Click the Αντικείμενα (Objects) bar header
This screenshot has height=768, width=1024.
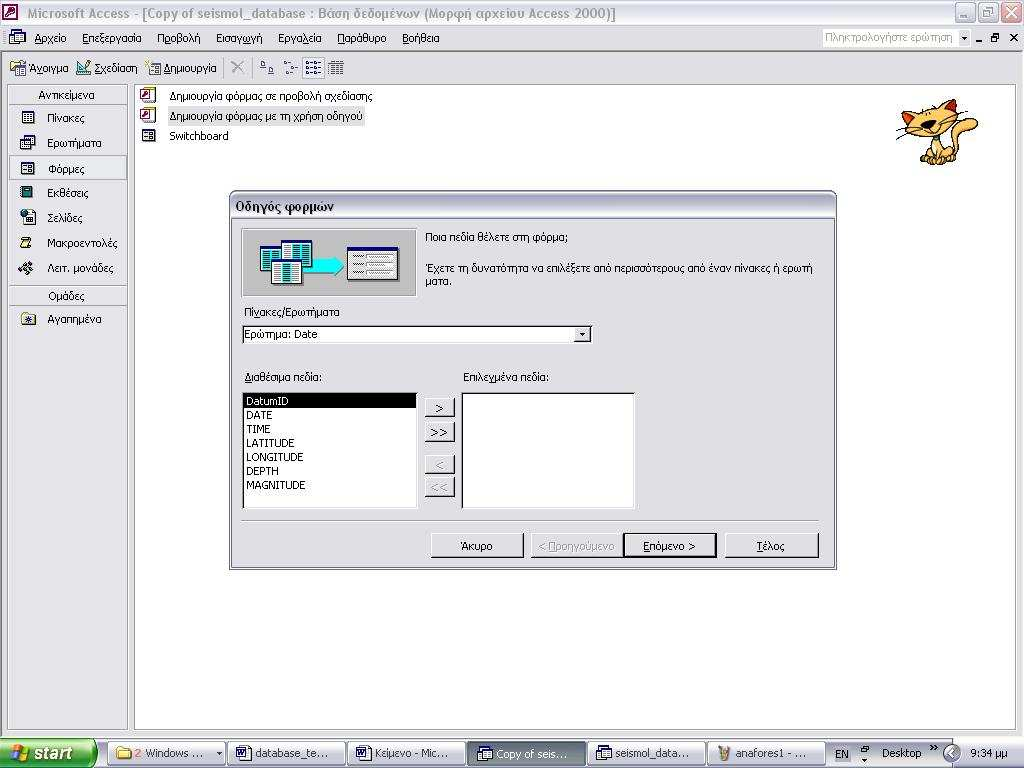click(68, 95)
